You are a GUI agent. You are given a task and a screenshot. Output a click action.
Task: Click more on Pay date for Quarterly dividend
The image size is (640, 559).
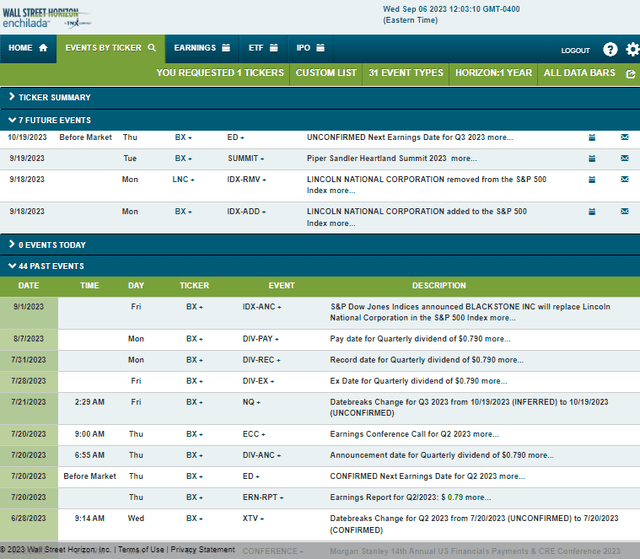pyautogui.click(x=498, y=339)
